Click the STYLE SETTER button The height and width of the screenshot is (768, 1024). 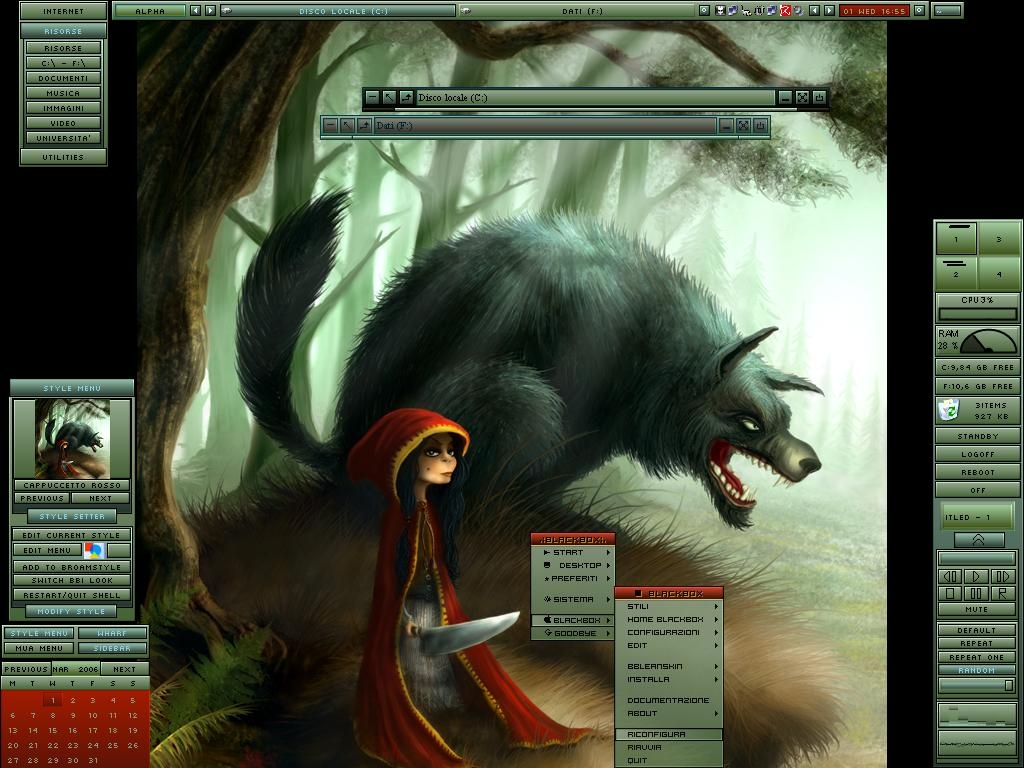[x=72, y=517]
